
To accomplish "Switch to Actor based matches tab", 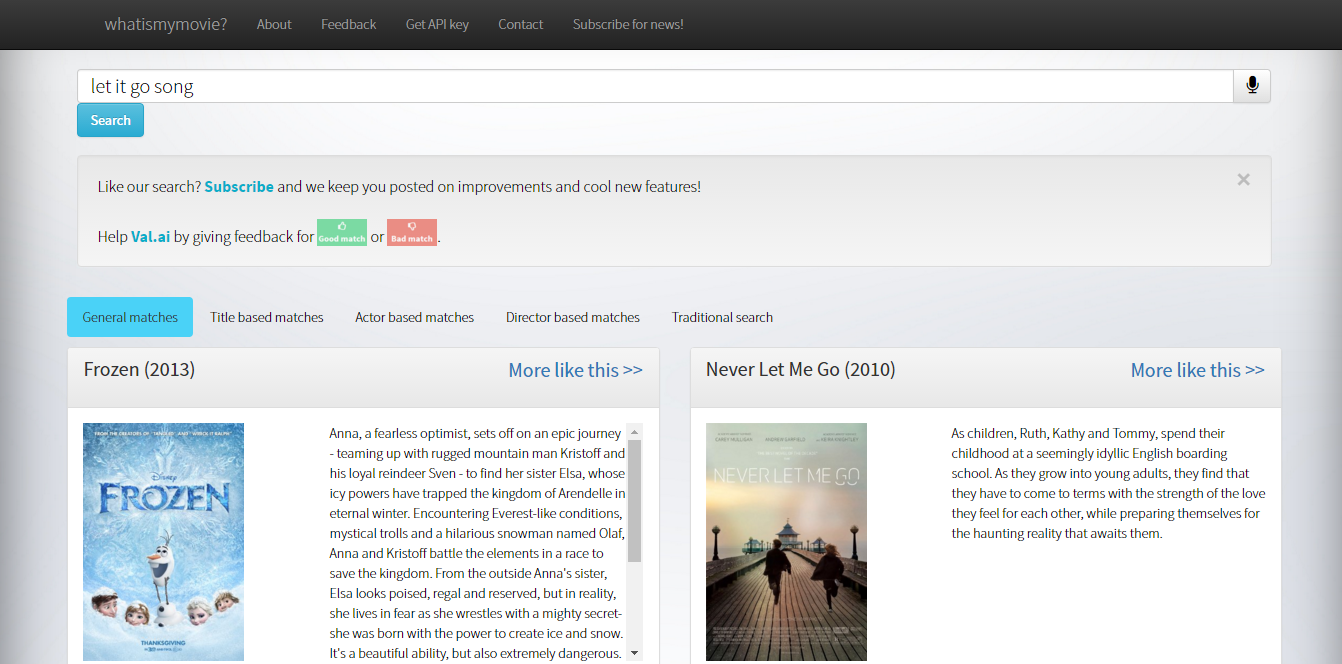I will click(415, 317).
